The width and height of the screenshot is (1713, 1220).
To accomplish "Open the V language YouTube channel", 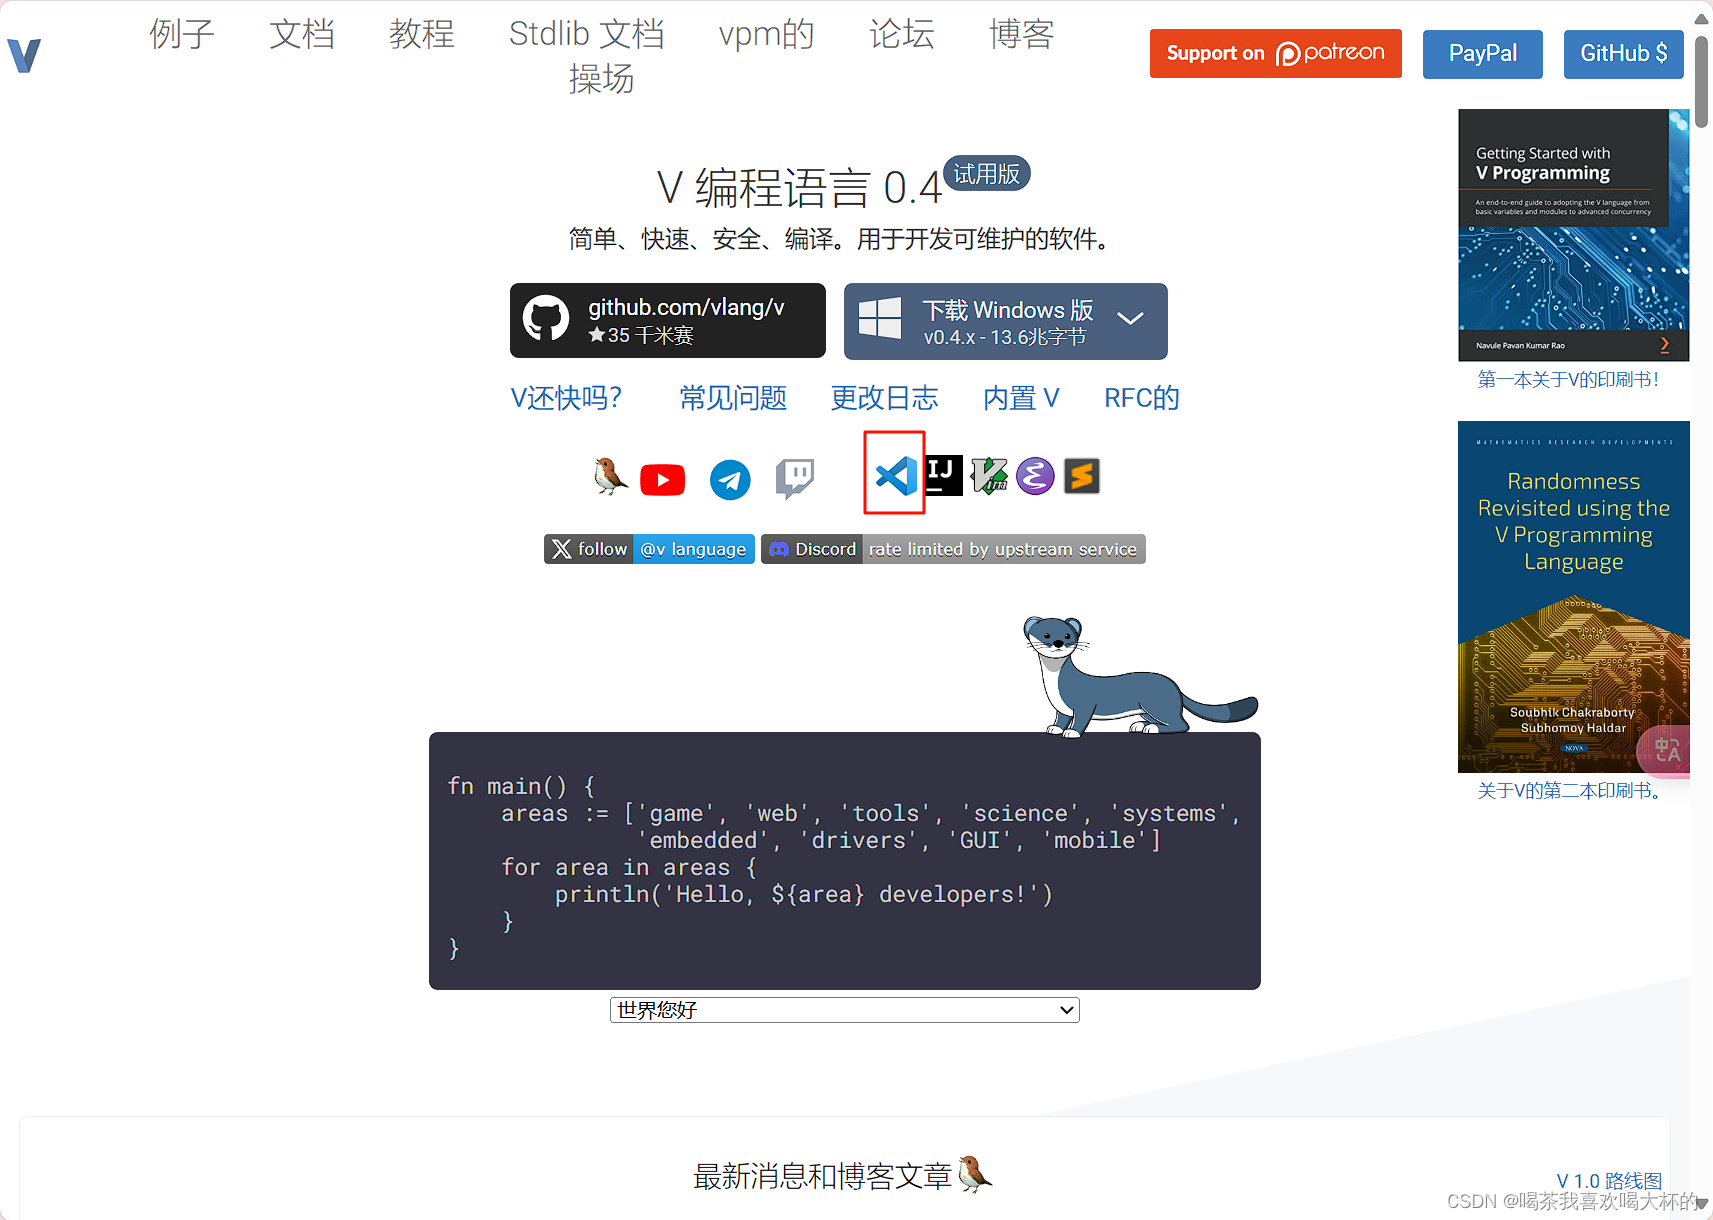I will (x=662, y=479).
